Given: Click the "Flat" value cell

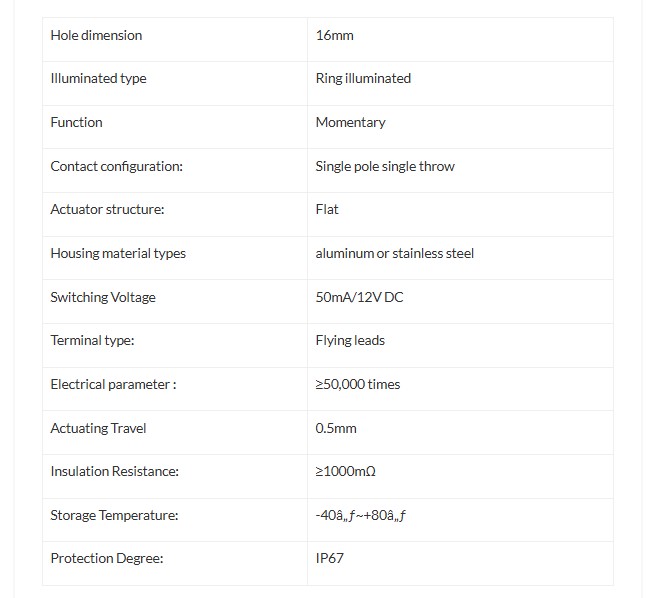Looking at the screenshot, I should click(327, 209).
